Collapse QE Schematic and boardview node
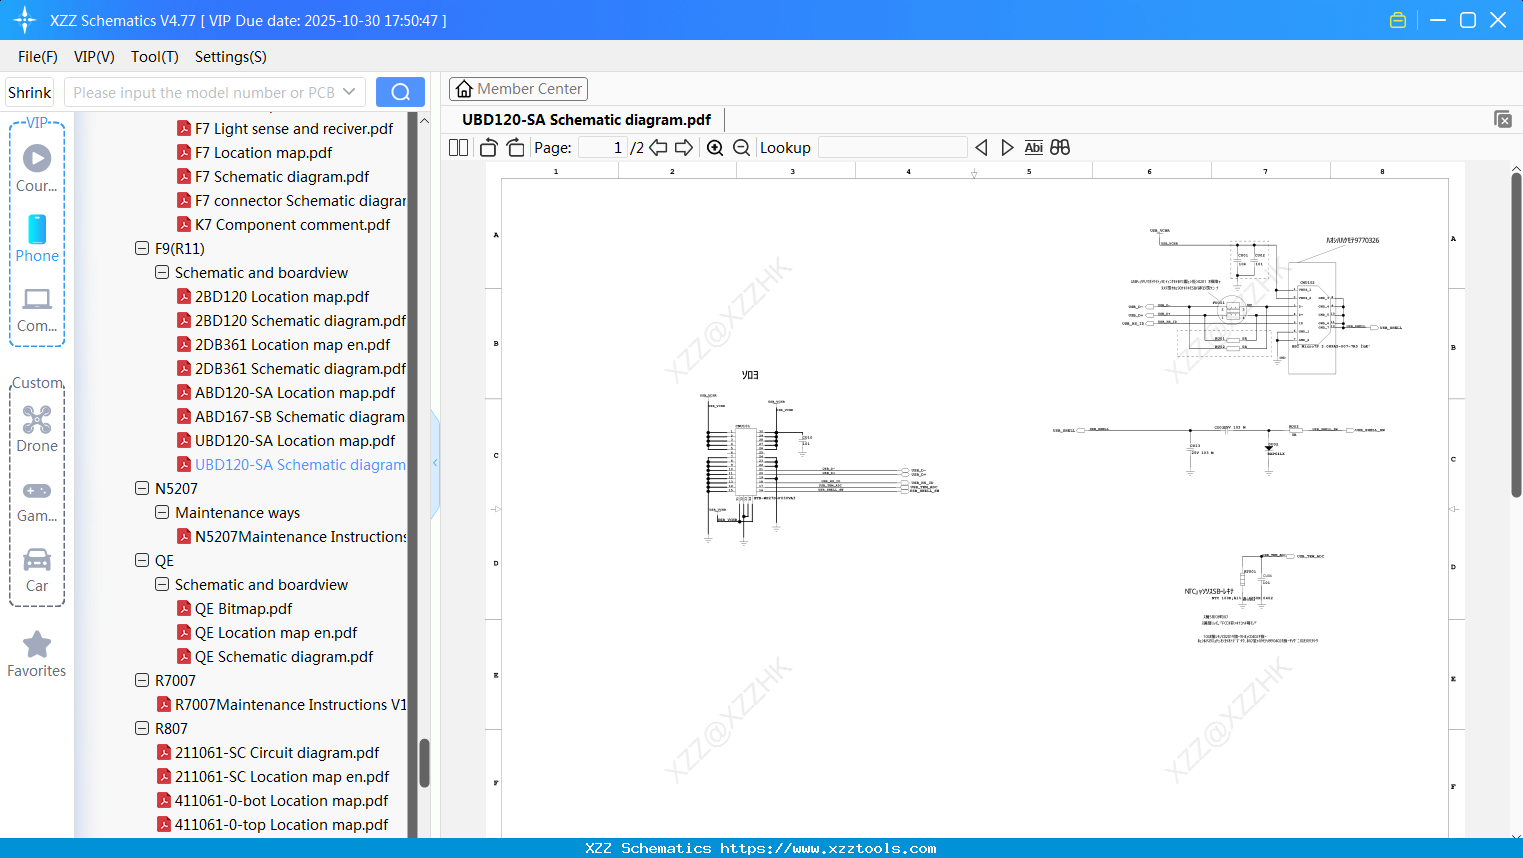This screenshot has width=1523, height=858. click(162, 584)
